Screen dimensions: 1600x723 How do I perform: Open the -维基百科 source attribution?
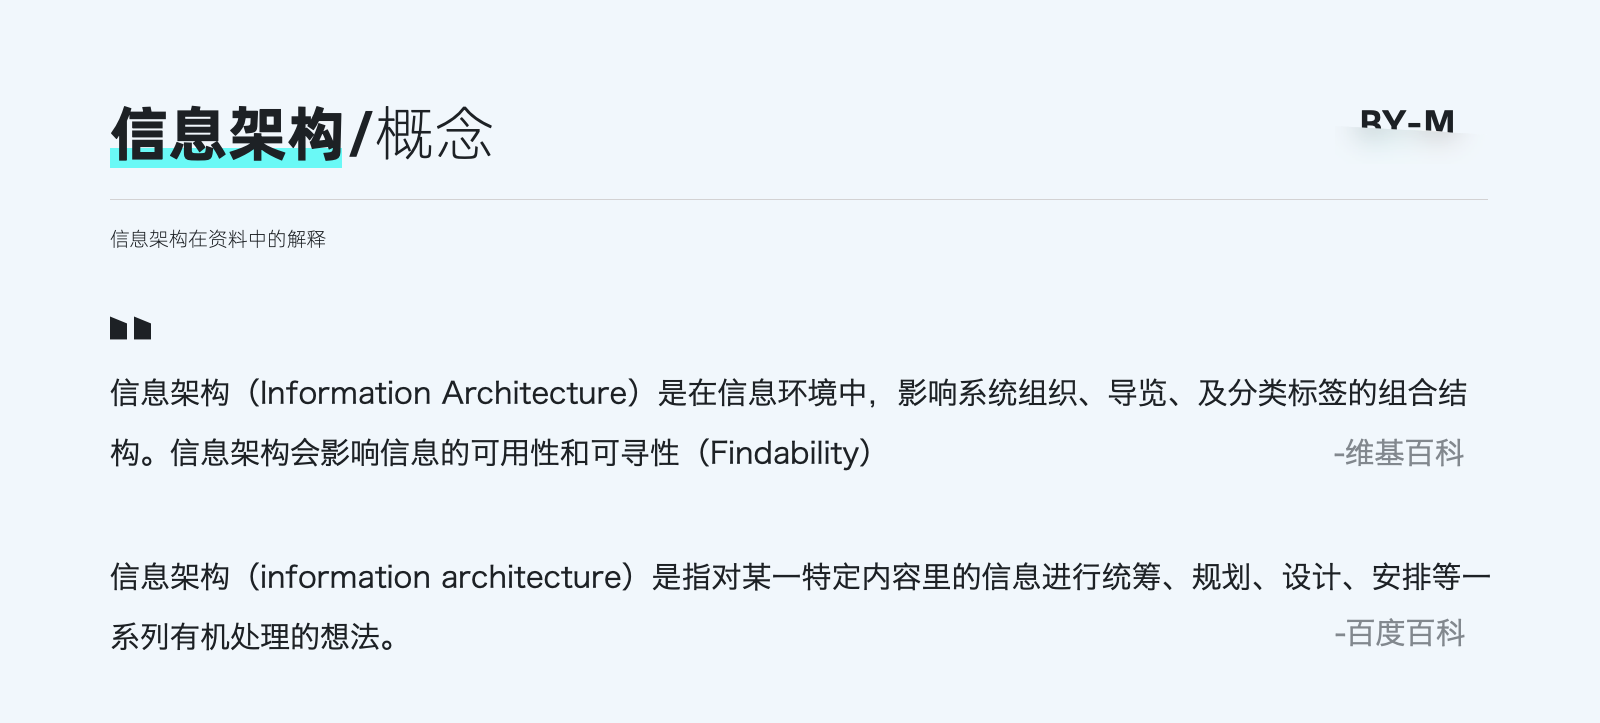click(x=1398, y=453)
